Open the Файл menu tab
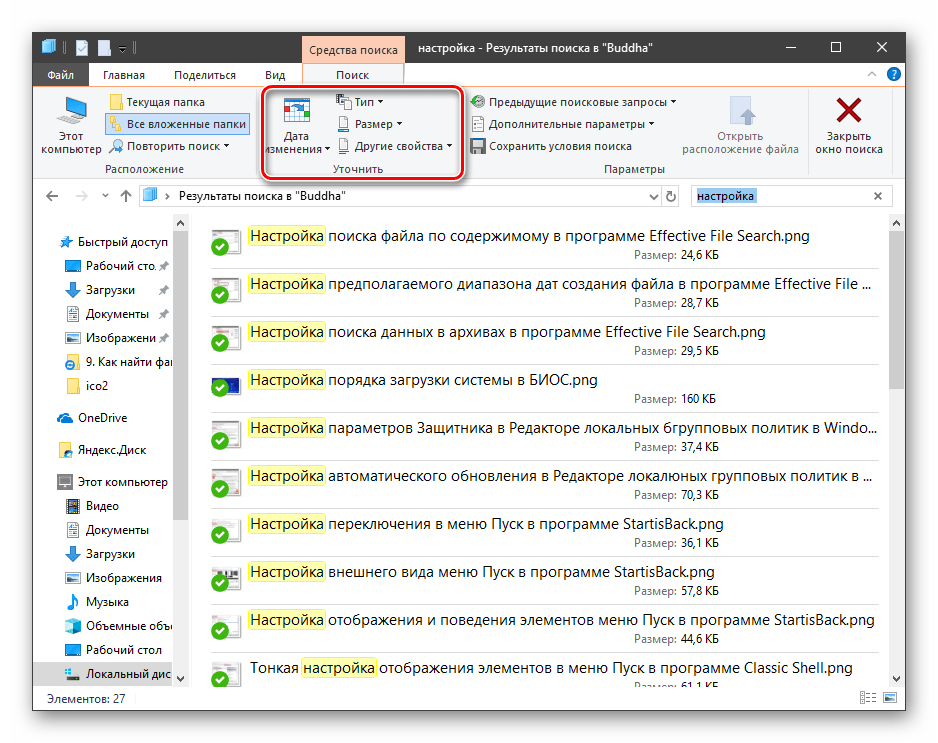938x743 pixels. point(60,75)
